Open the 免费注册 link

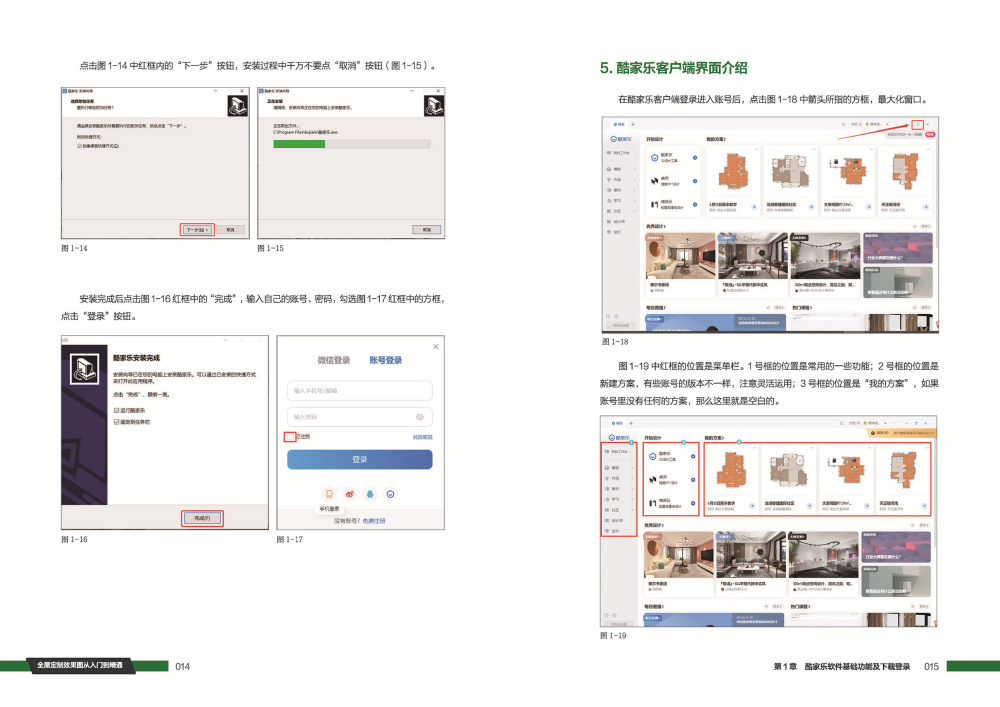374,521
